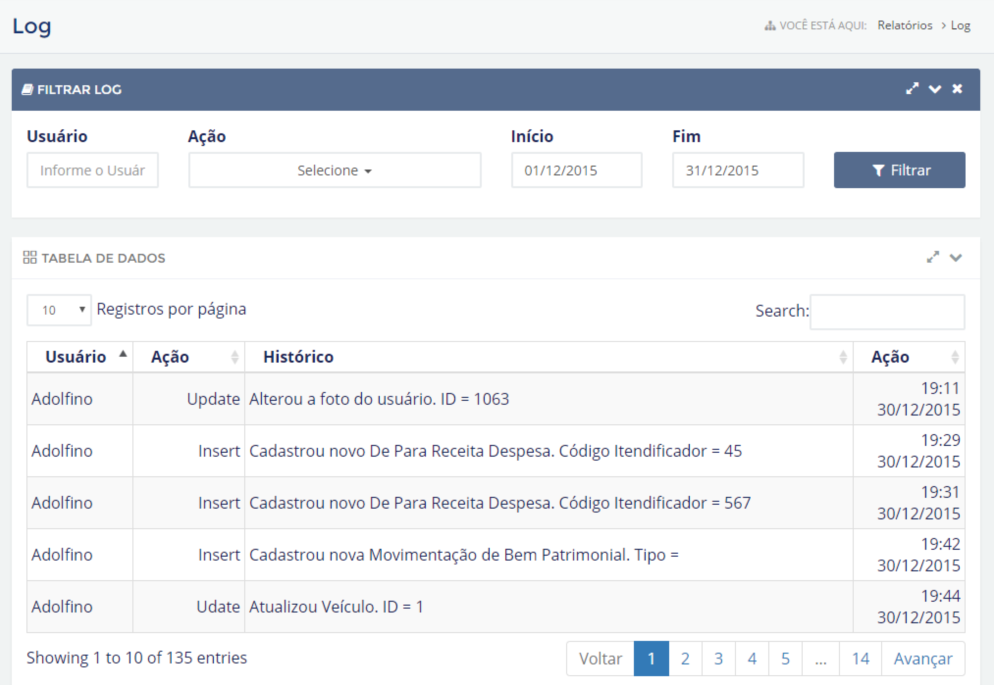The image size is (995, 685).
Task: Click the Fim date field
Action: (738, 170)
